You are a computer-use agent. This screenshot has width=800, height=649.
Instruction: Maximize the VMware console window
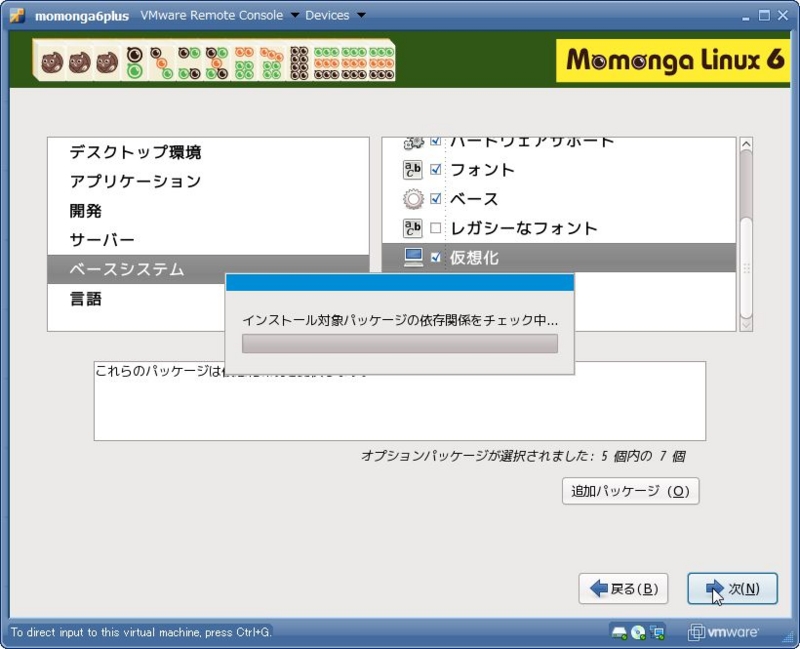pyautogui.click(x=764, y=15)
